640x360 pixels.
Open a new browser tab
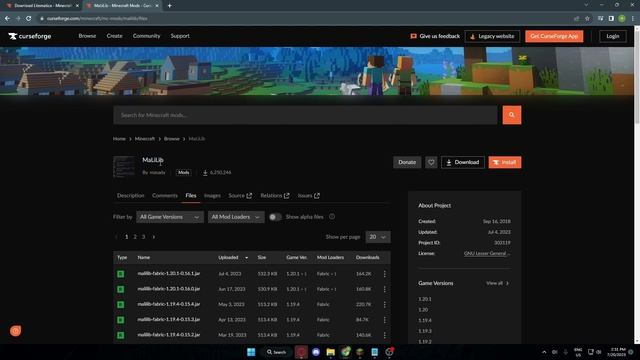tap(169, 6)
